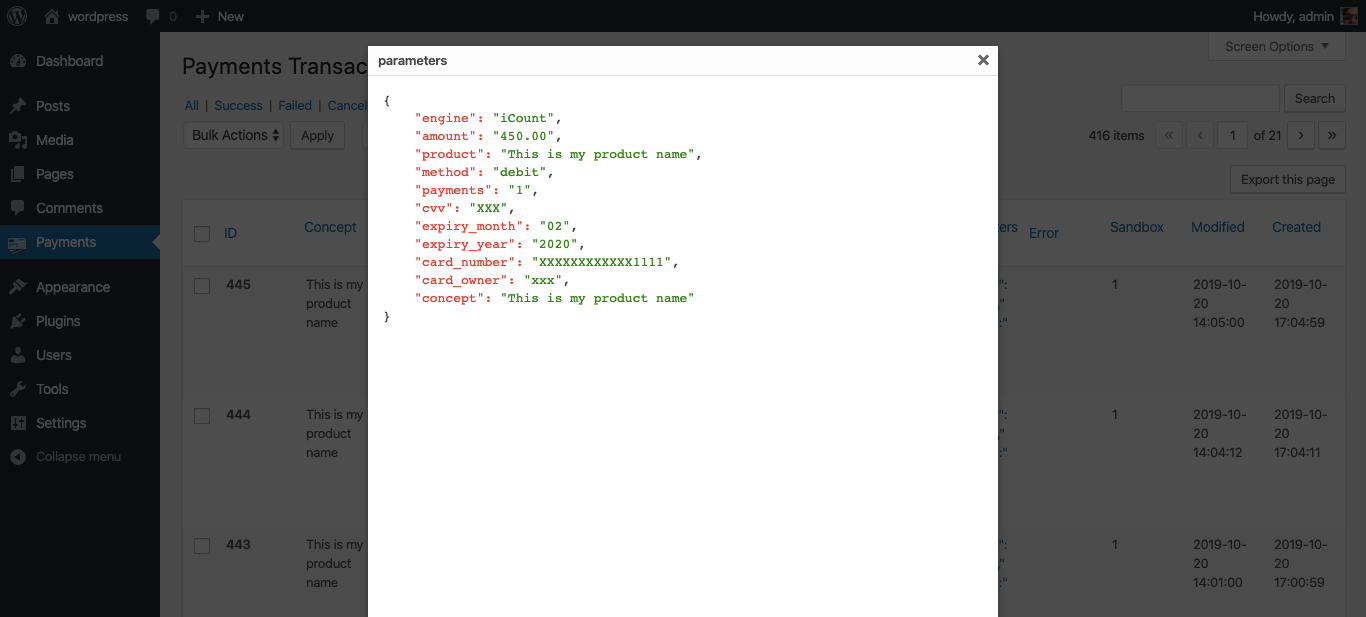Sort by the Concept column
The image size is (1366, 617).
coord(330,227)
